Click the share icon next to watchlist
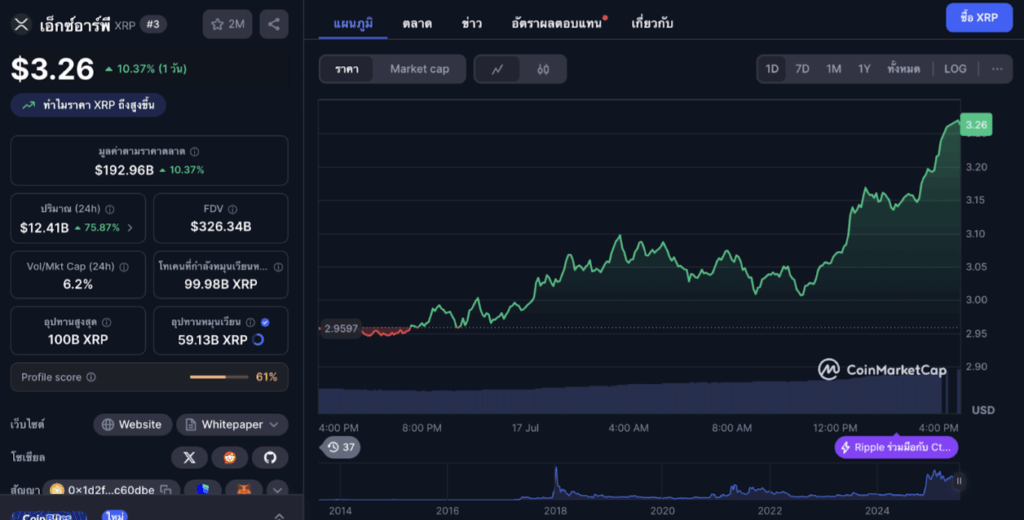Image resolution: width=1024 pixels, height=520 pixels. (274, 24)
